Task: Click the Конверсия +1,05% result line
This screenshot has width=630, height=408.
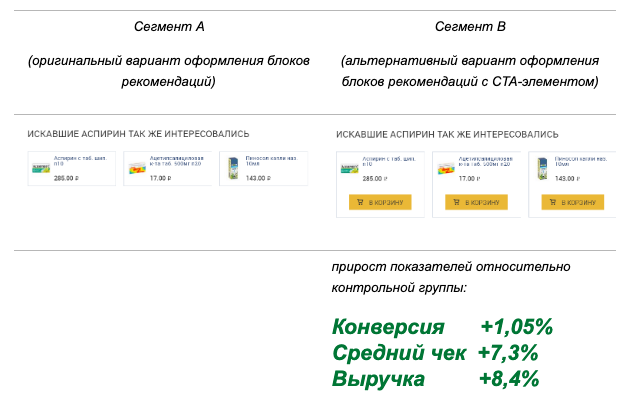Action: coord(441,327)
